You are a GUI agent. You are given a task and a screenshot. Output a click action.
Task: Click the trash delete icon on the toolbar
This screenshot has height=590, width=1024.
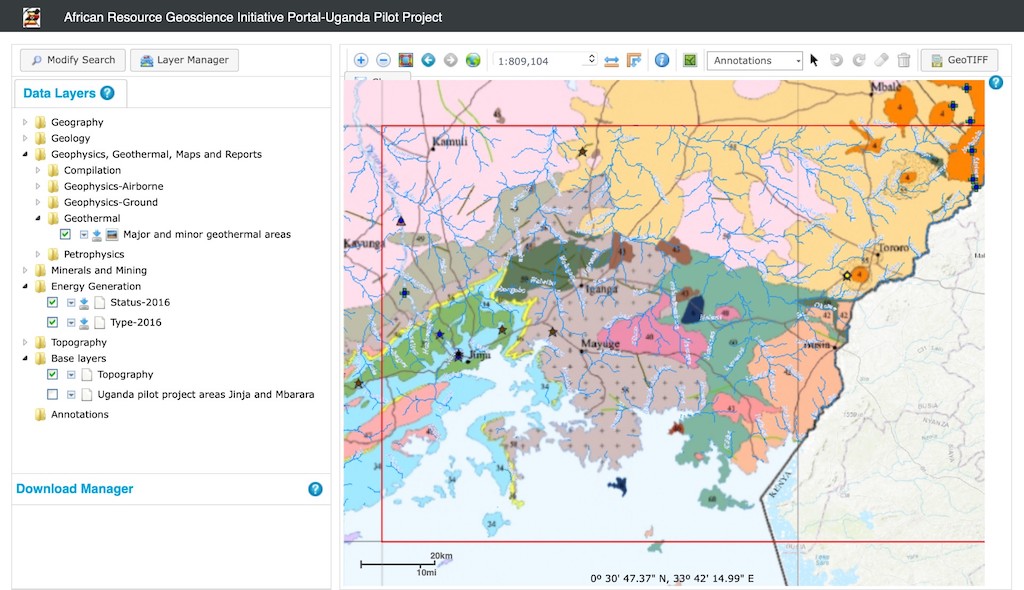pos(904,60)
